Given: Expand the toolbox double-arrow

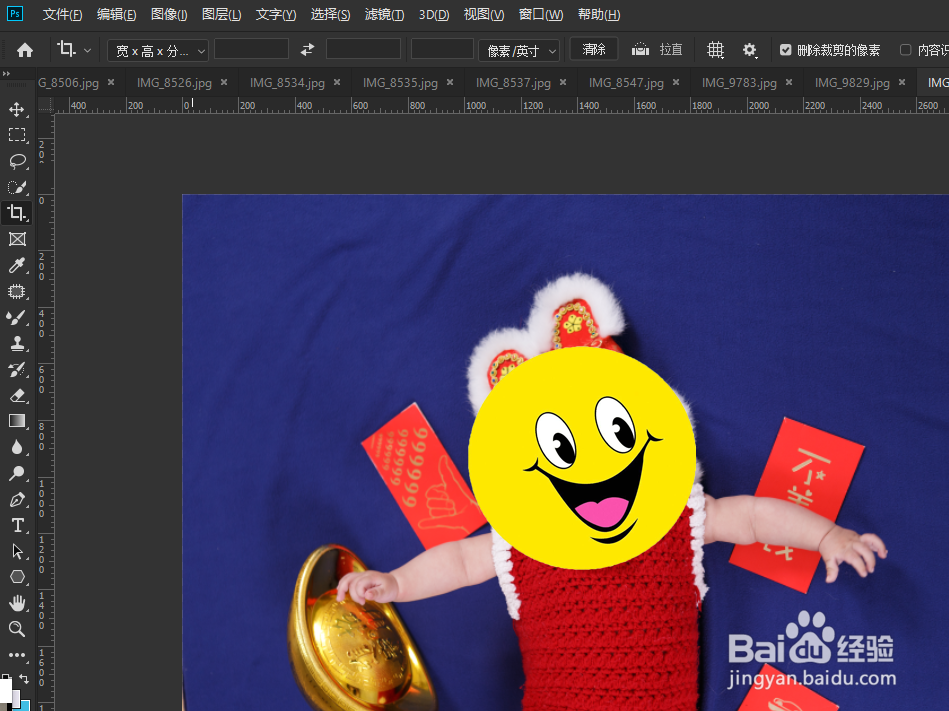Looking at the screenshot, I should 6,73.
